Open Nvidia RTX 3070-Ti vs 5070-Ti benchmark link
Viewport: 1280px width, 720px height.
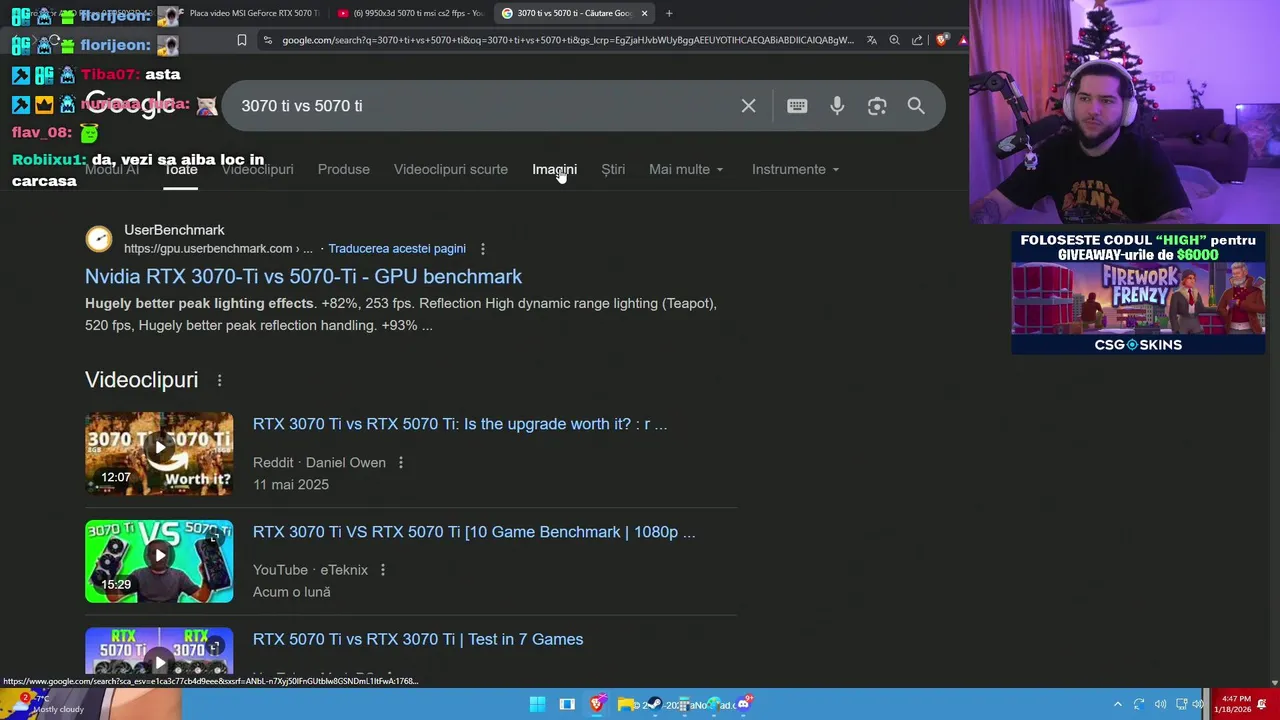pyautogui.click(x=303, y=276)
